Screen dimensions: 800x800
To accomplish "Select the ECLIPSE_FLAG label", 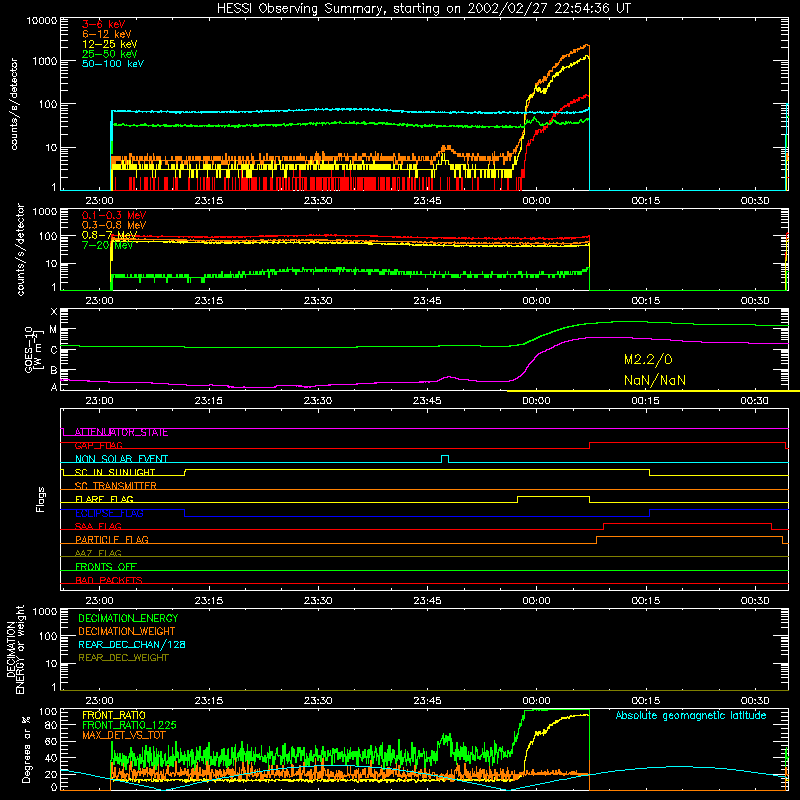I will point(109,513).
